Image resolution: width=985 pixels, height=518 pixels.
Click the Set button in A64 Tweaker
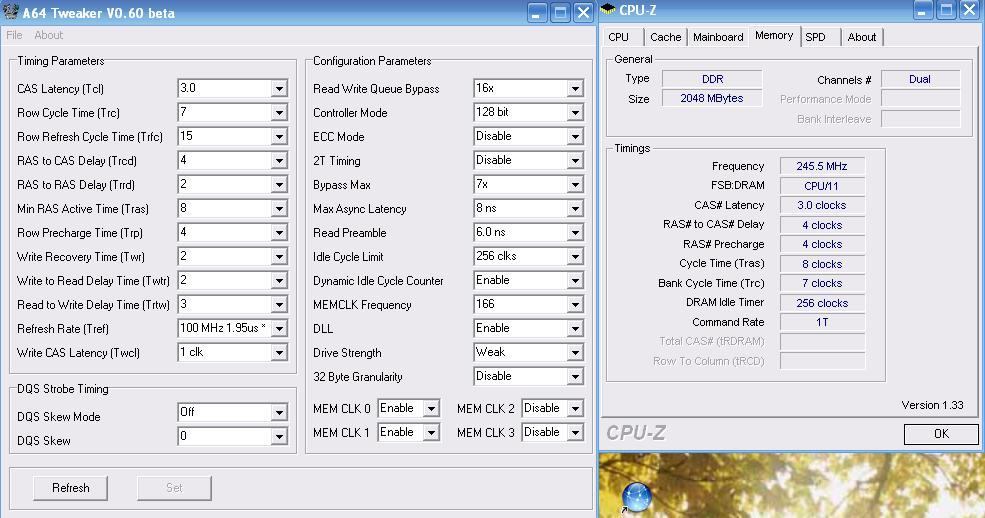[174, 488]
